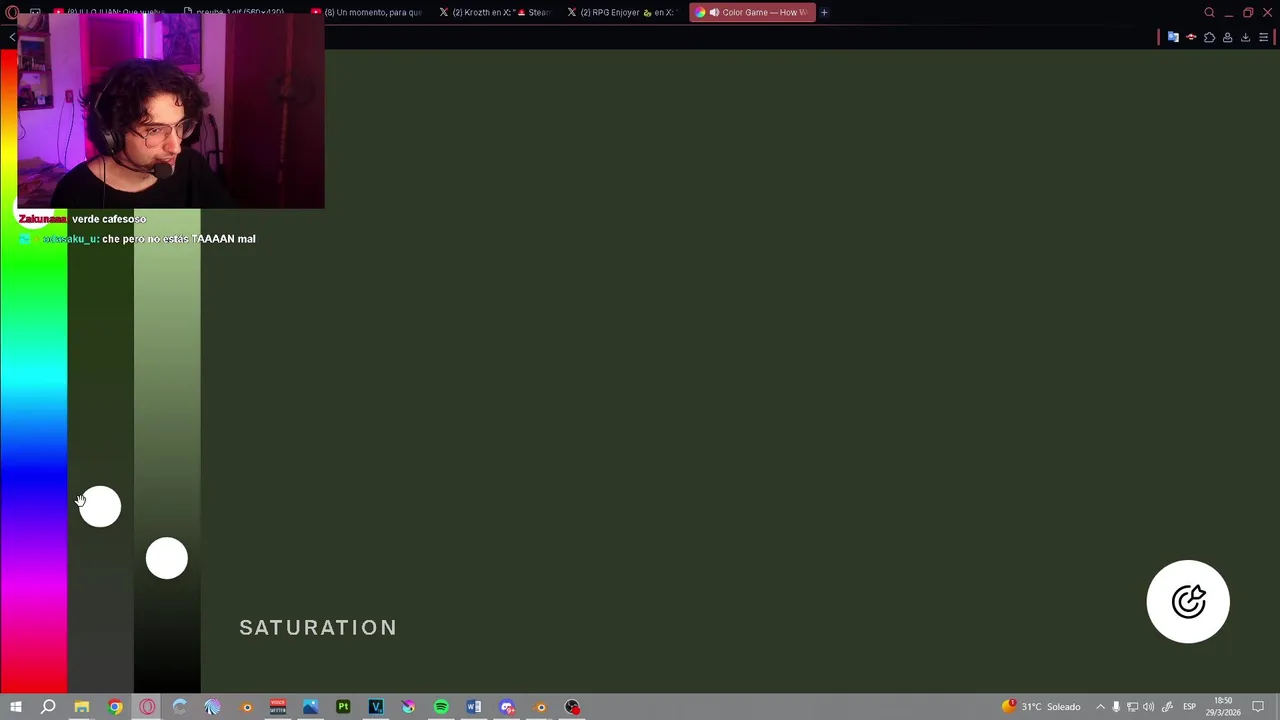Image resolution: width=1280 pixels, height=720 pixels.
Task: Click the chat message 'verde cafesoso'
Action: [x=109, y=219]
